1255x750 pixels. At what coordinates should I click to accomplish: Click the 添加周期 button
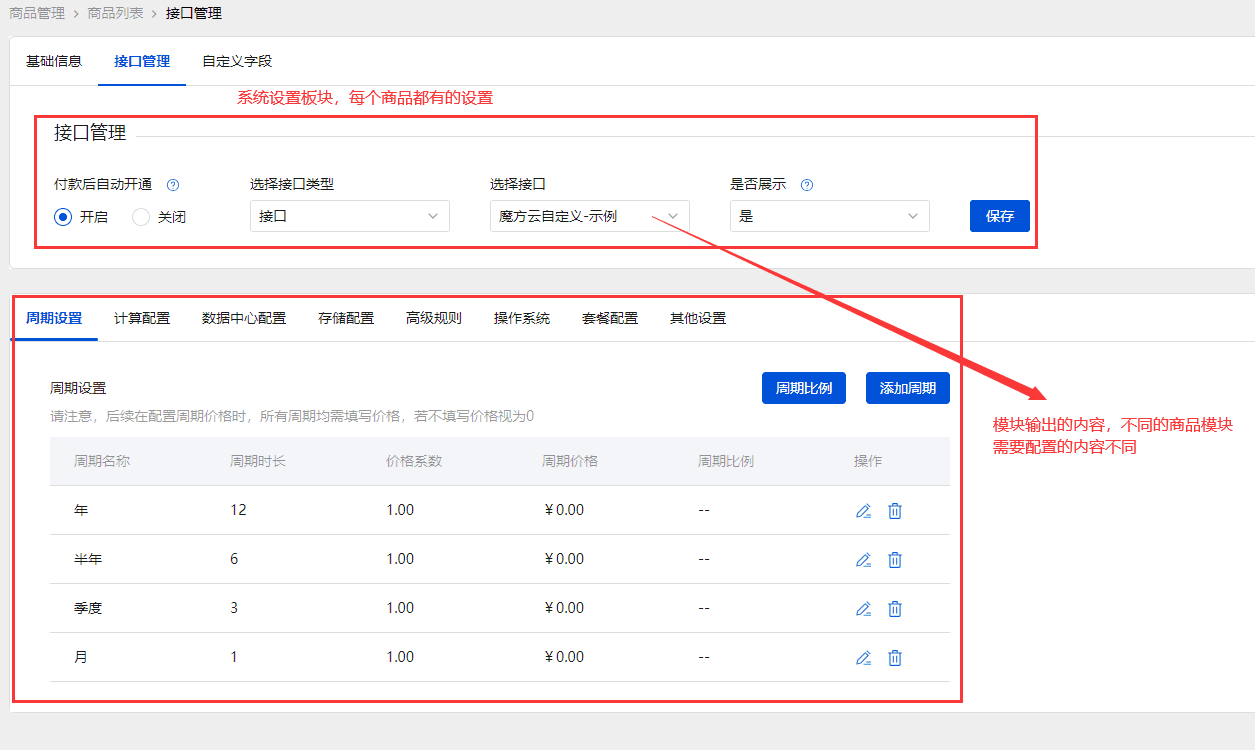click(x=908, y=388)
